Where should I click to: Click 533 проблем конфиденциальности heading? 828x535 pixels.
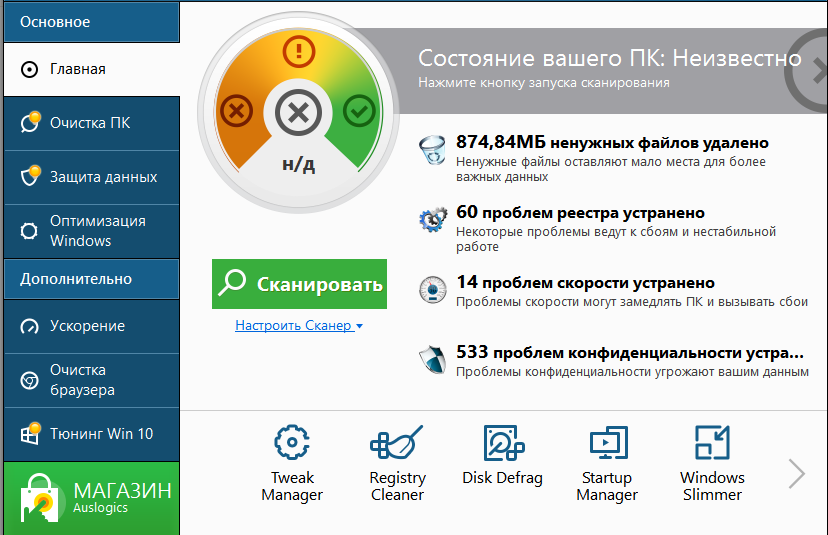[630, 352]
